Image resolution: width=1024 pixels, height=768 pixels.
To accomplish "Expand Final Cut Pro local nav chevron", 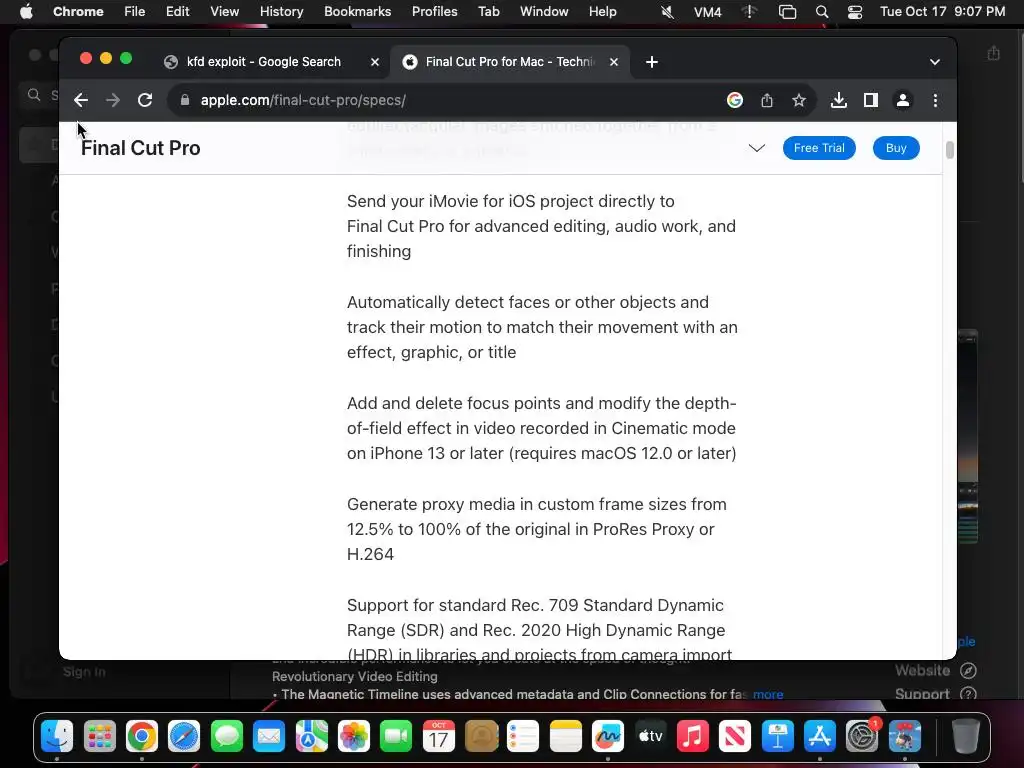I will [x=756, y=148].
